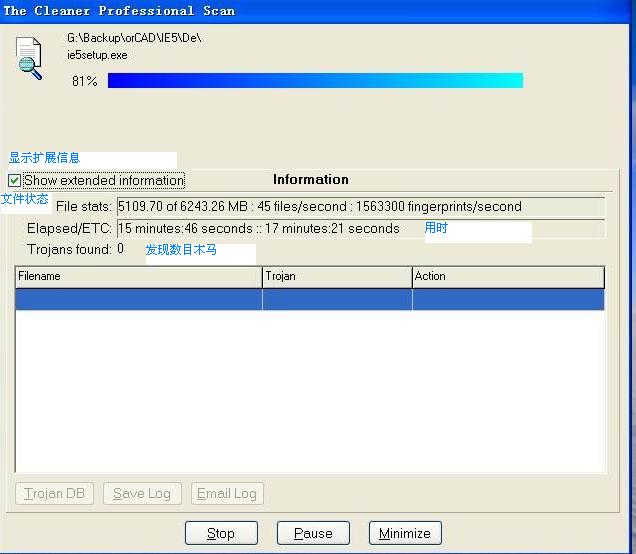Click the blue scan progress bar

pyautogui.click(x=315, y=80)
